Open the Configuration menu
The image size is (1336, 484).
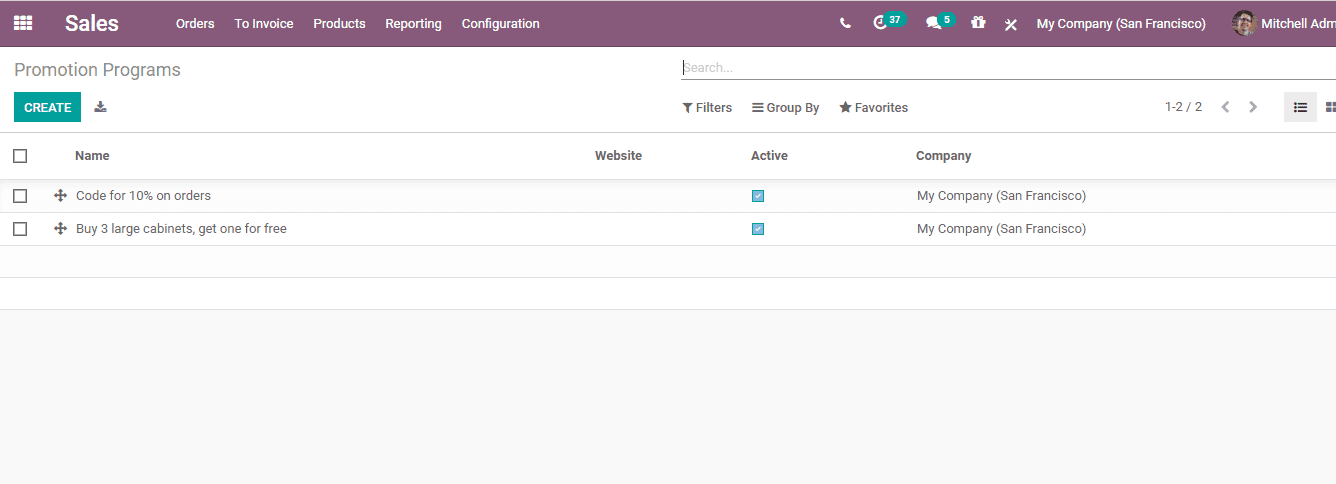[x=501, y=23]
